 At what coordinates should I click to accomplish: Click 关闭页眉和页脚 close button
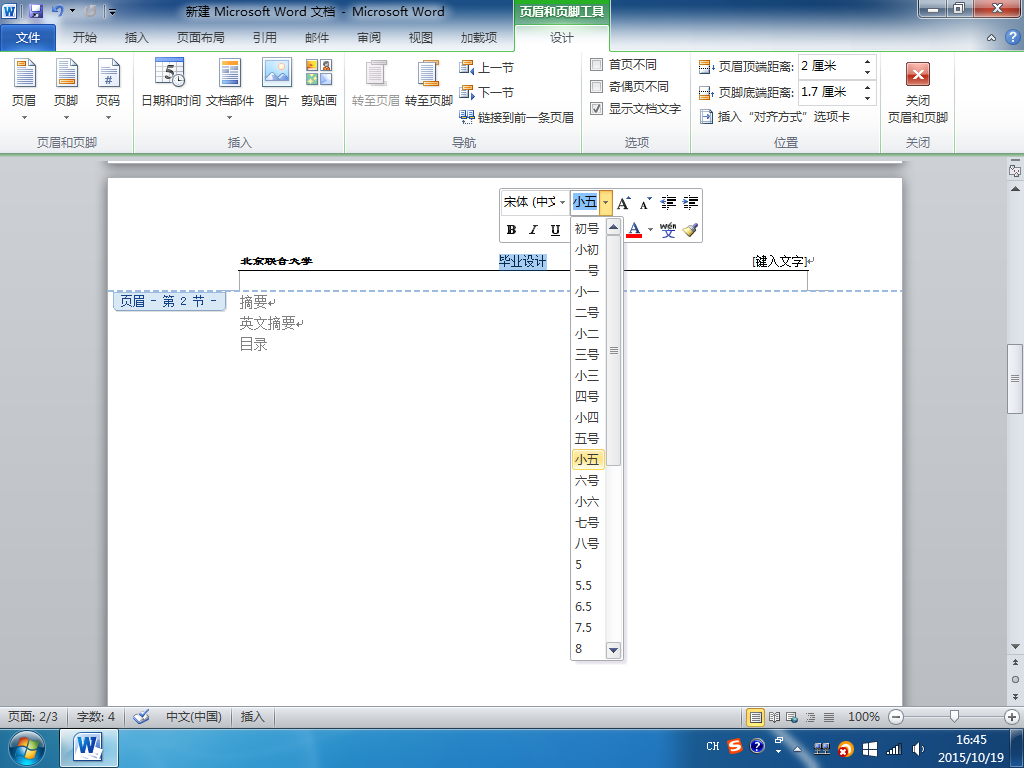click(918, 91)
